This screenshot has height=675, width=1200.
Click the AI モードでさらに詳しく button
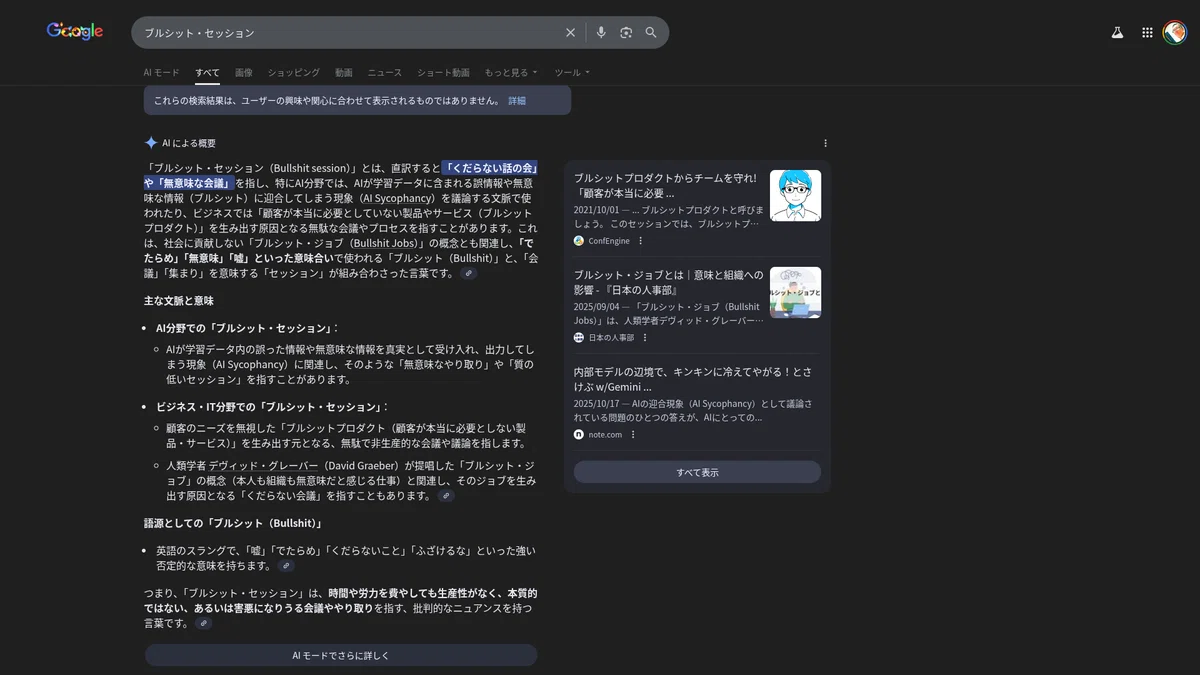(341, 656)
